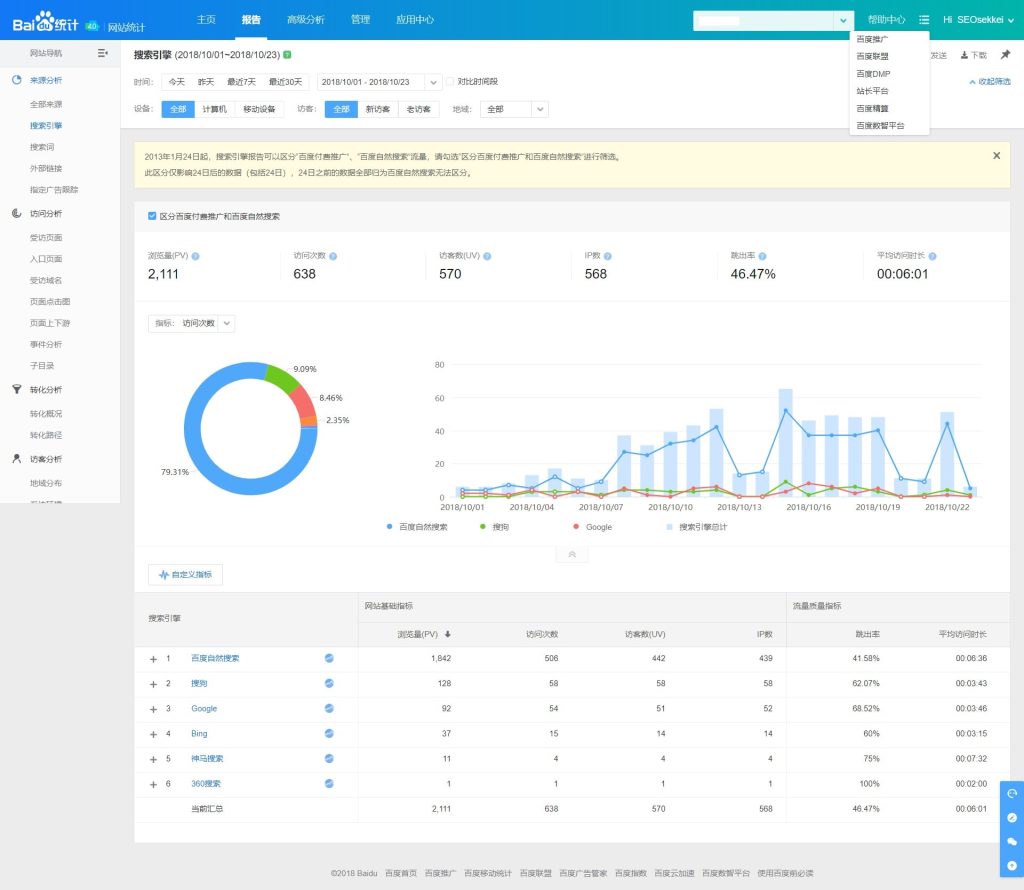Viewport: 1024px width, 890px height.
Task: Click the 自定义指标 button
Action: click(x=185, y=575)
